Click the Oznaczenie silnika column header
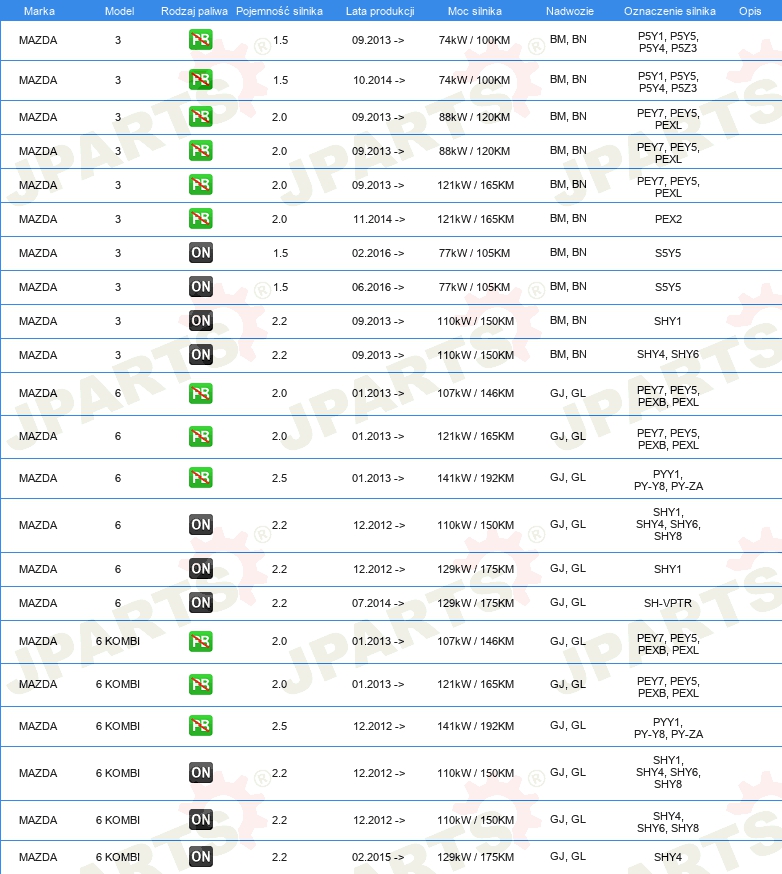The image size is (782, 874). [669, 11]
